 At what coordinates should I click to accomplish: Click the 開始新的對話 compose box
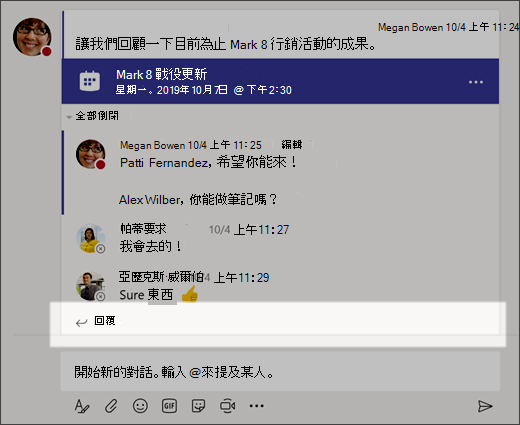(x=280, y=371)
